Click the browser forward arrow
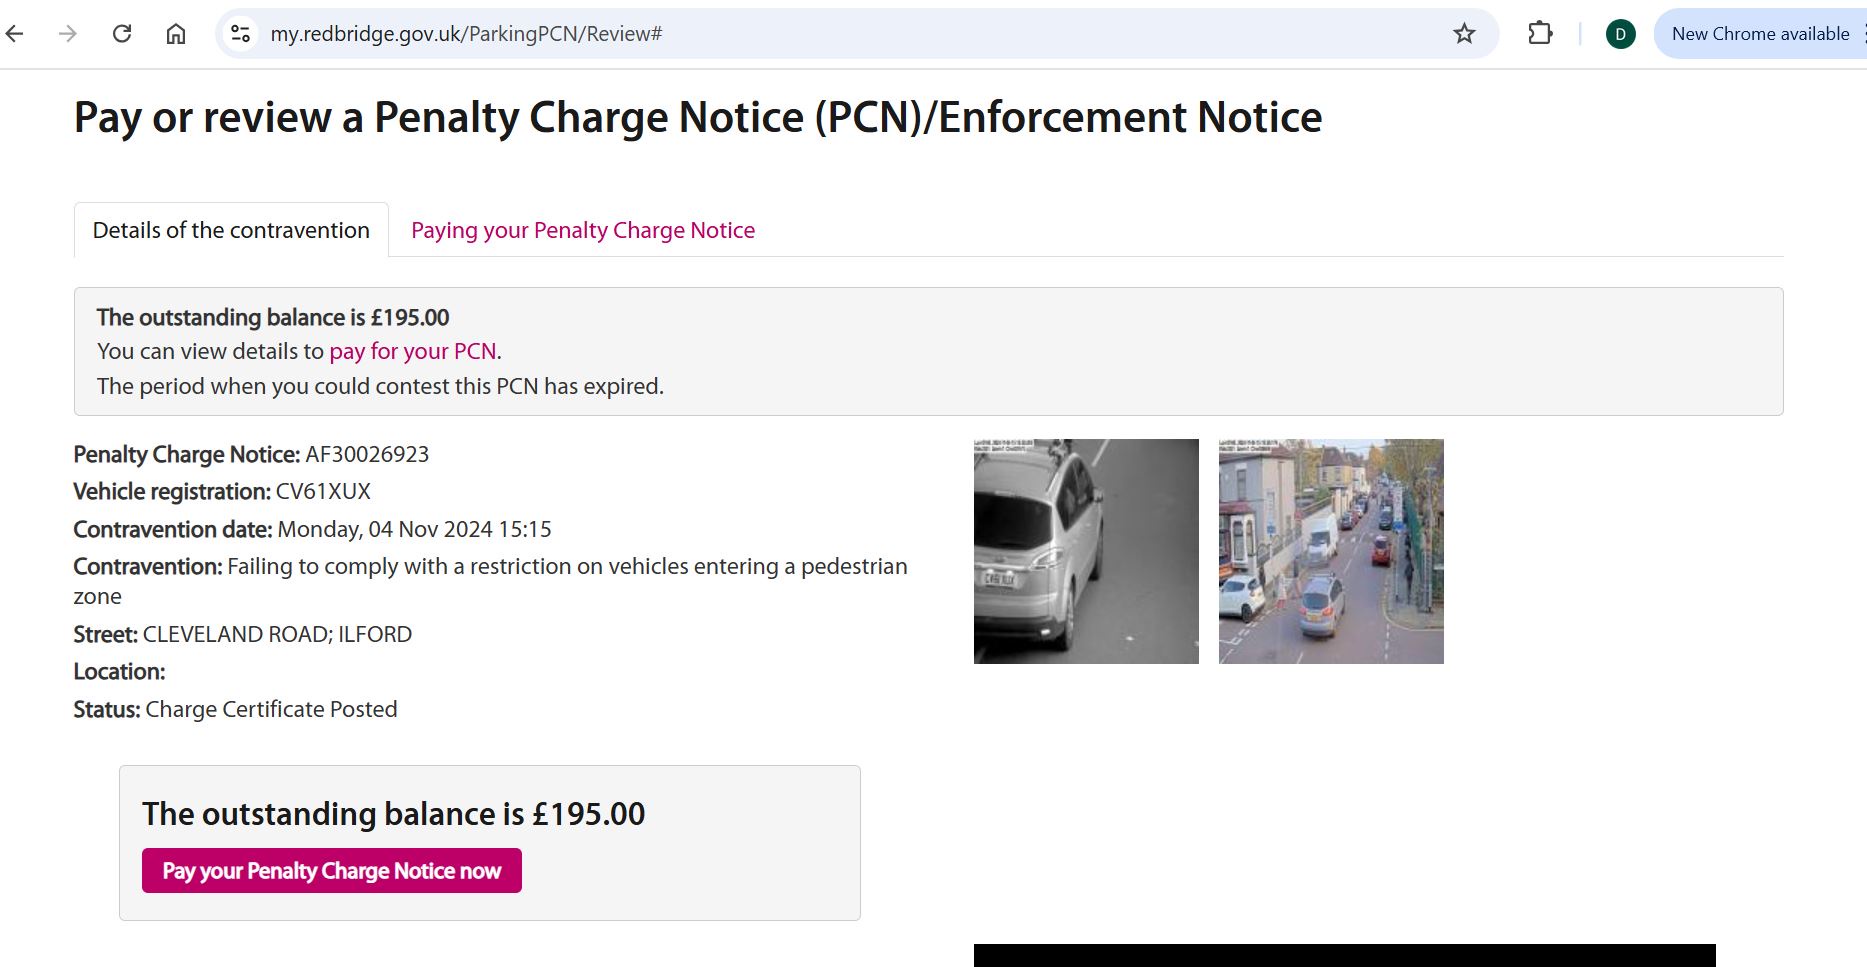The height and width of the screenshot is (967, 1867). tap(68, 34)
